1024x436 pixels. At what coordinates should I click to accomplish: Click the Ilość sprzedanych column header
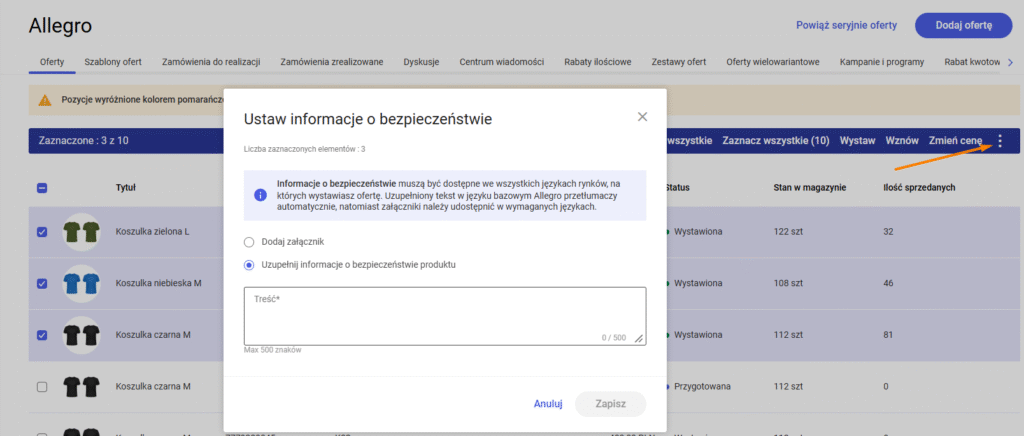pyautogui.click(x=919, y=188)
